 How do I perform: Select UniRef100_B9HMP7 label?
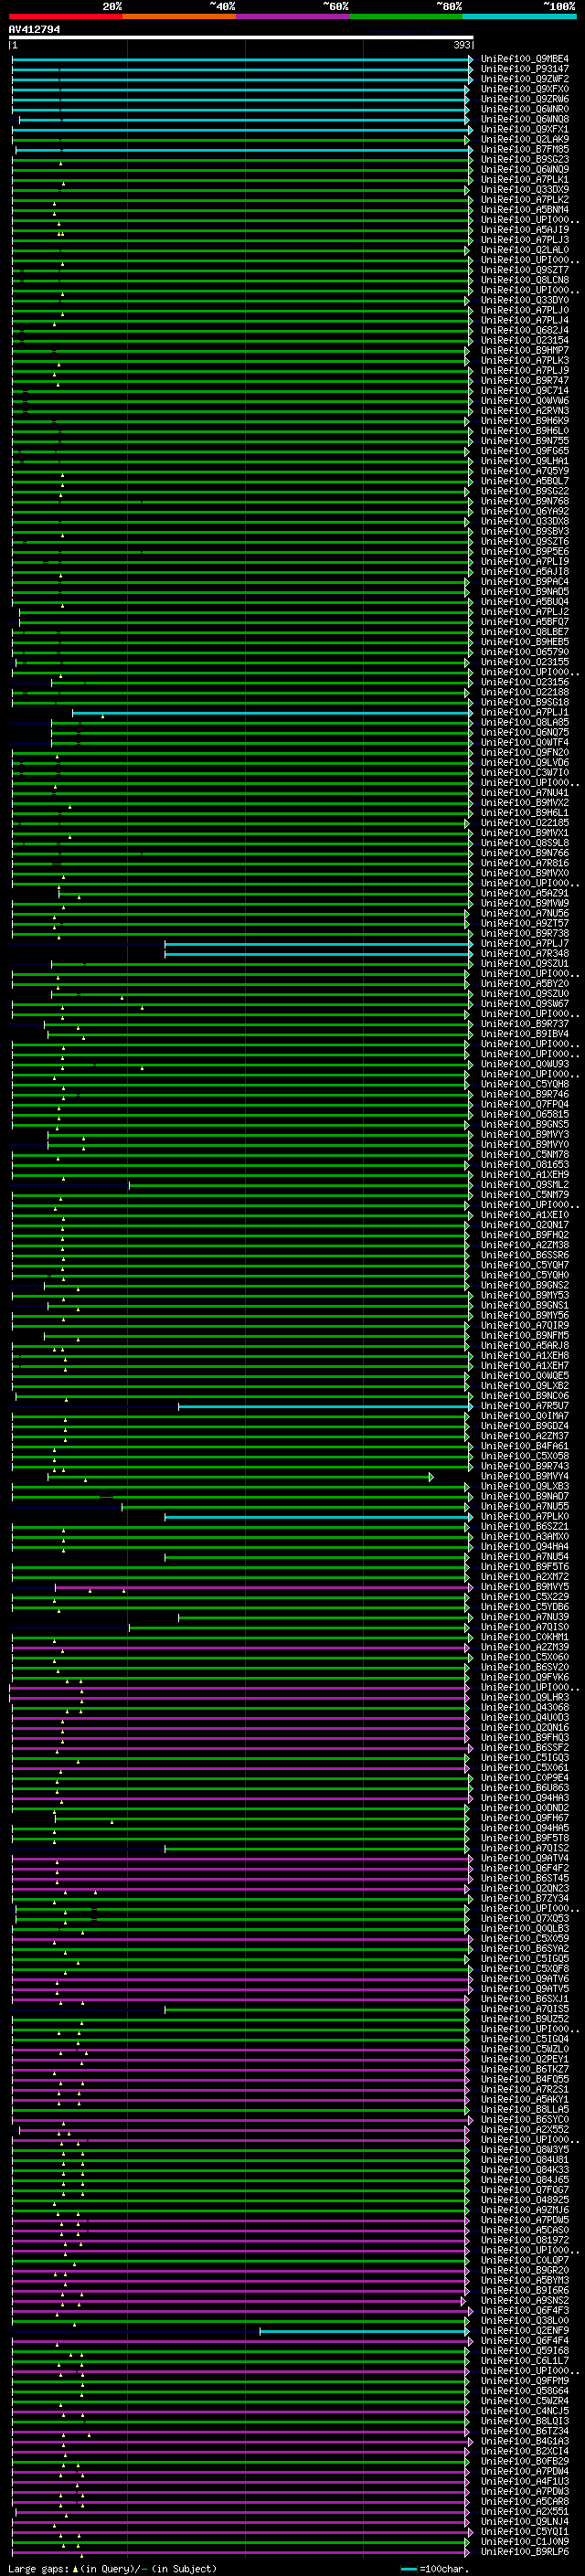(524, 350)
